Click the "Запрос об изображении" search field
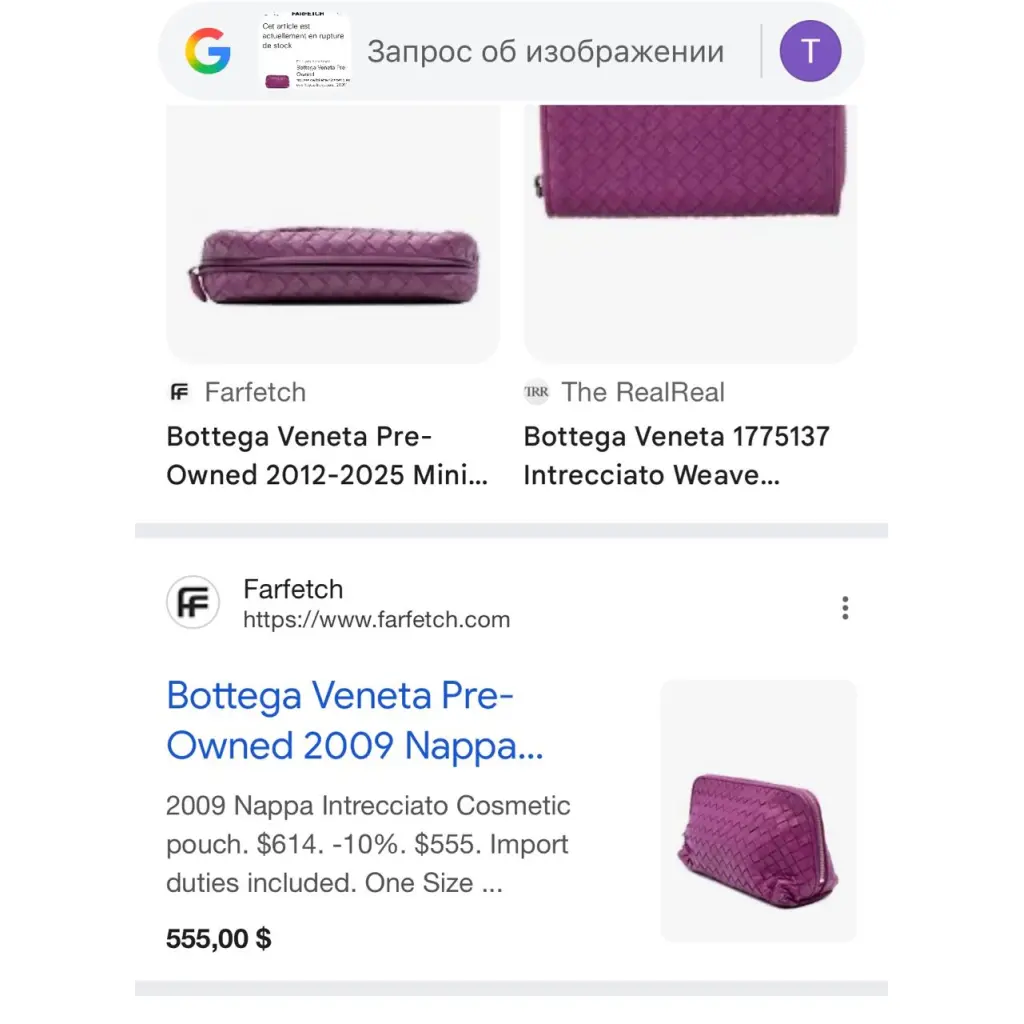1024x1024 pixels. [x=545, y=52]
